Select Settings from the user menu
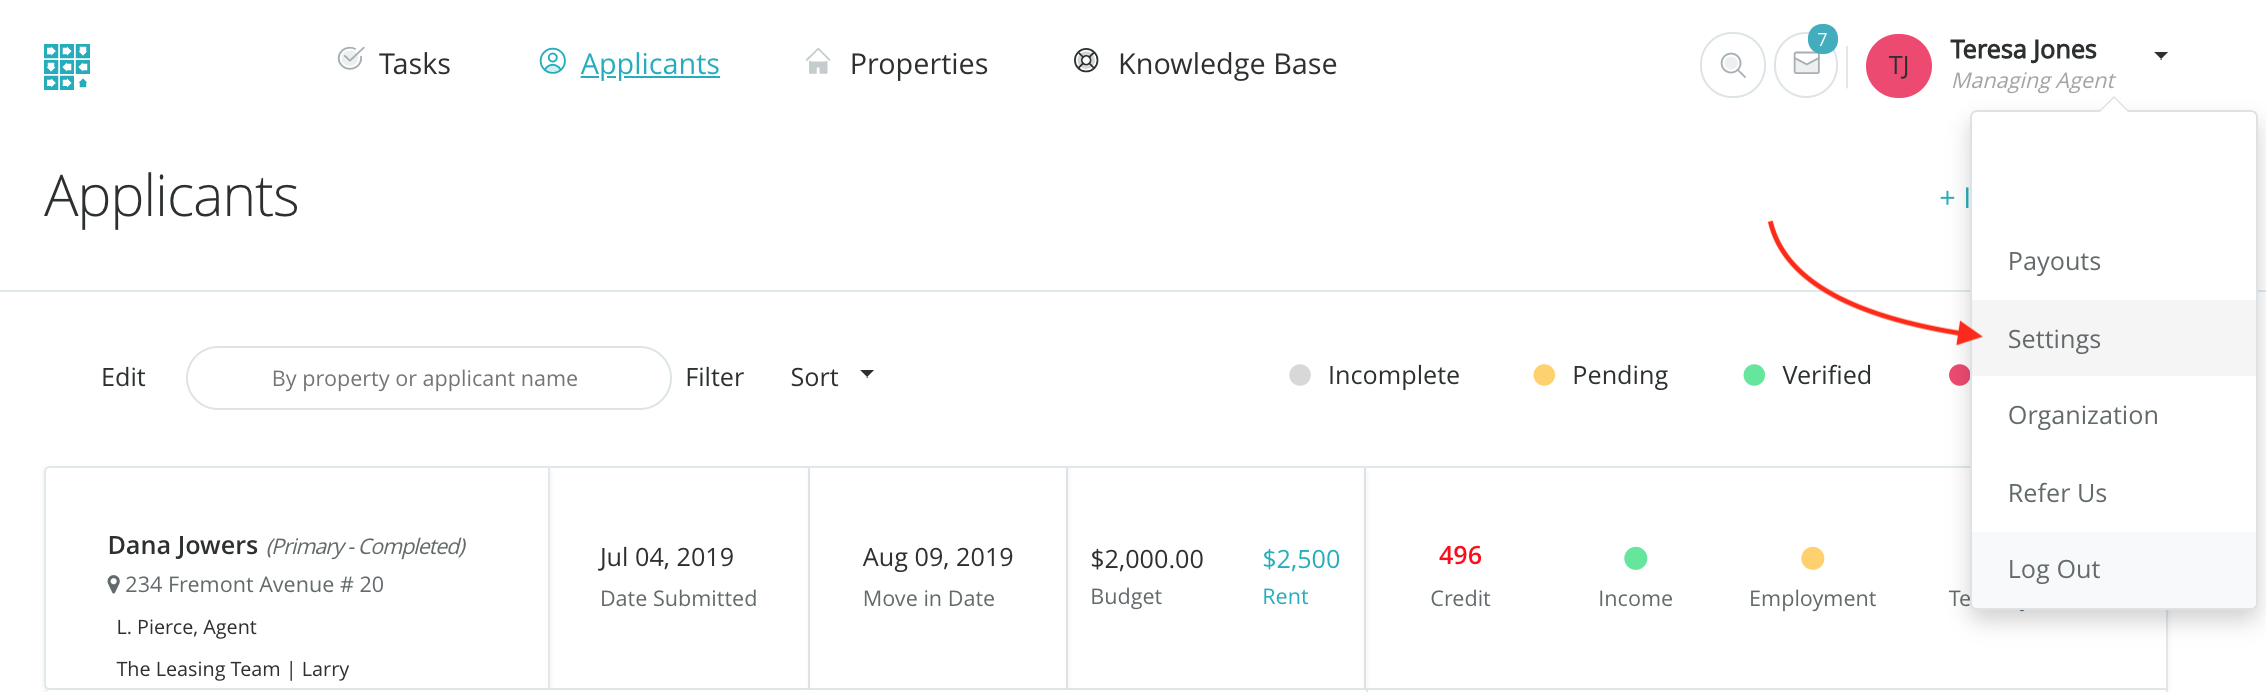 coord(2054,339)
